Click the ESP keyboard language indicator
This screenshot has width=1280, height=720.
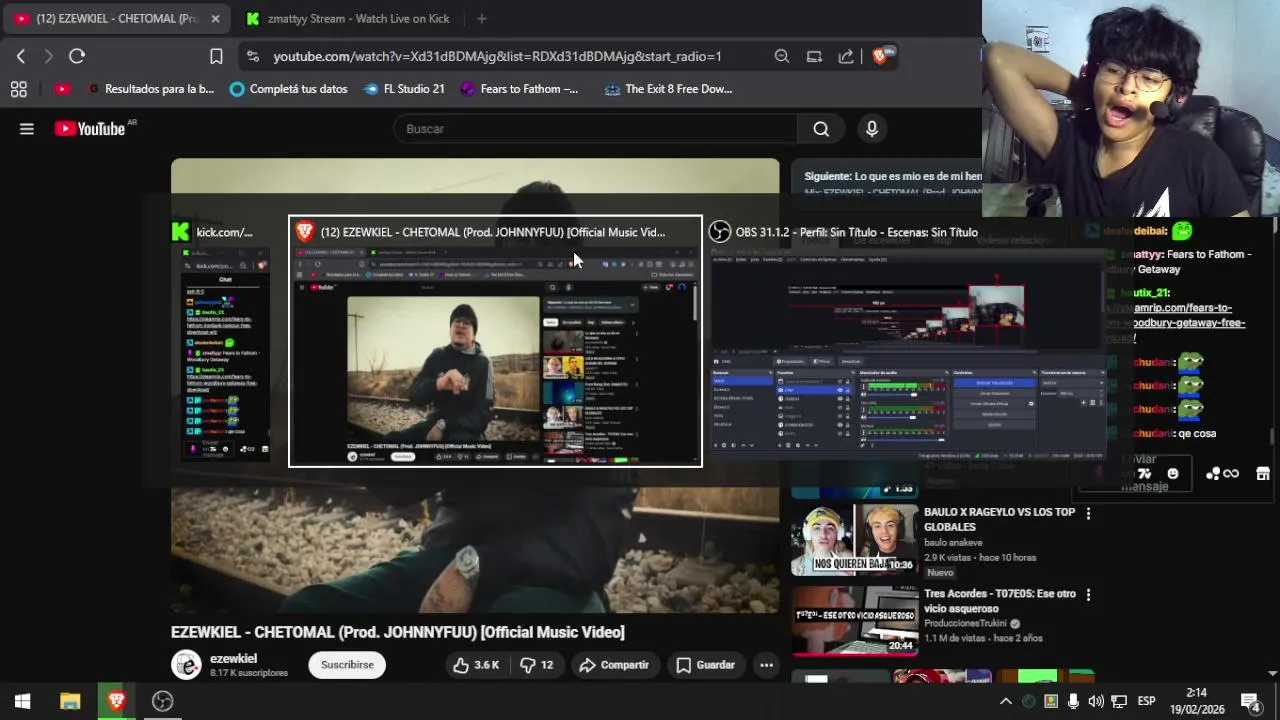pos(1146,701)
